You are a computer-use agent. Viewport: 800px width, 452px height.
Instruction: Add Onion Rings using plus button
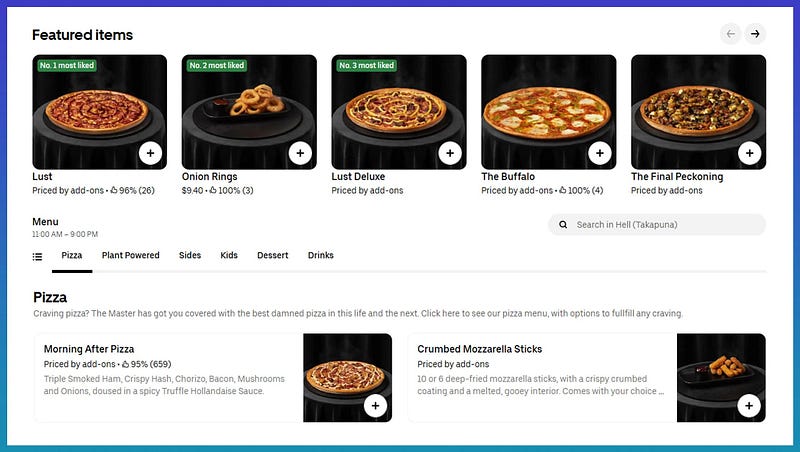pos(300,153)
